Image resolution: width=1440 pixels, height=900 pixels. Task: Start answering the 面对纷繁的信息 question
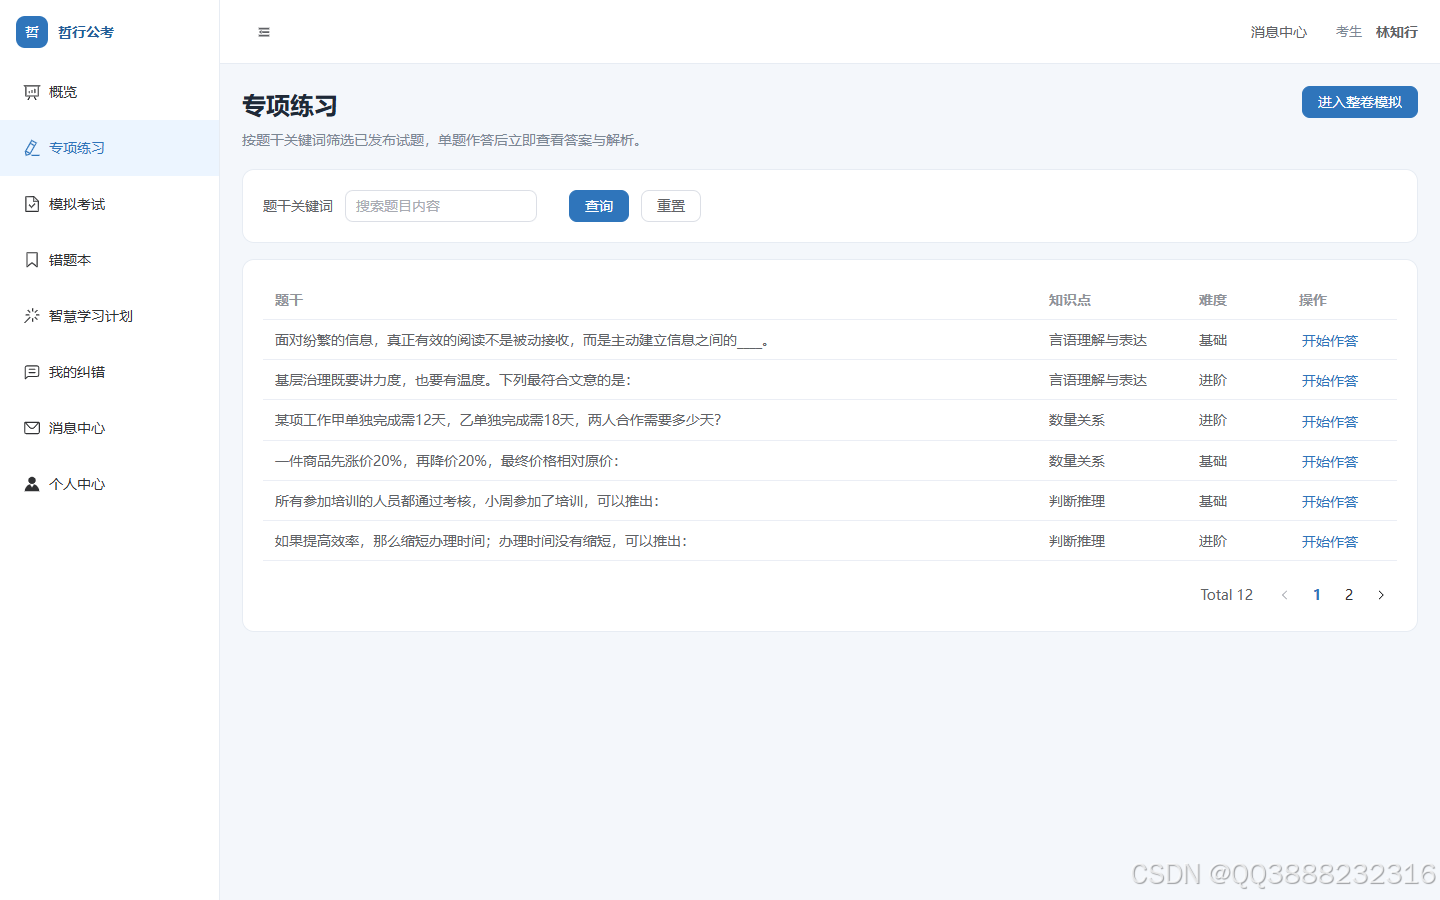coord(1330,341)
